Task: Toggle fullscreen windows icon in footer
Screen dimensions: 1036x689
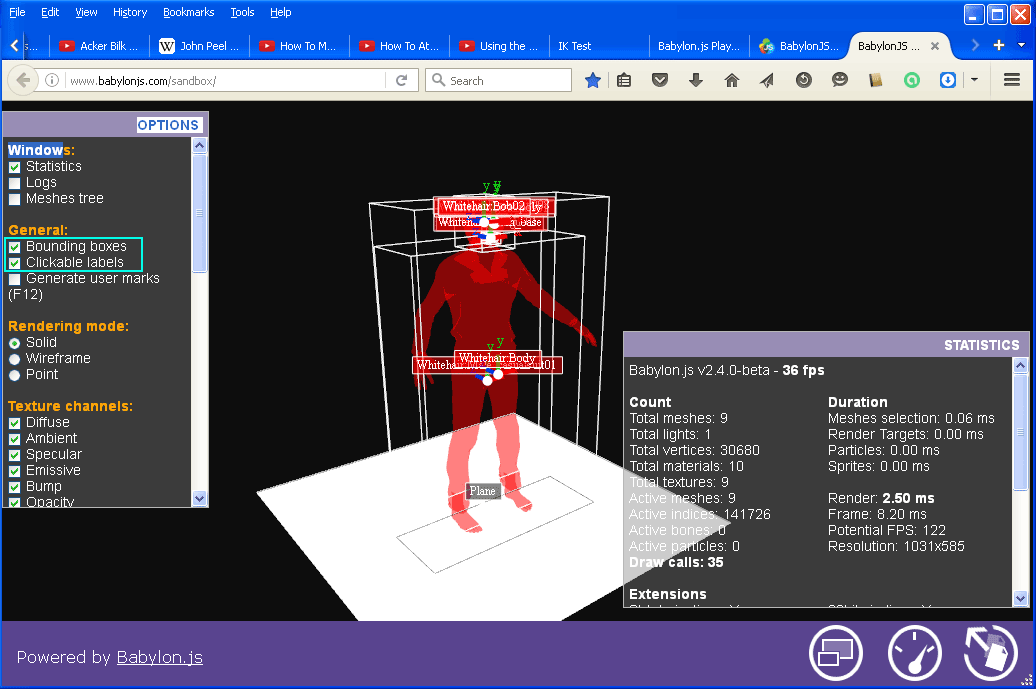Action: [836, 653]
